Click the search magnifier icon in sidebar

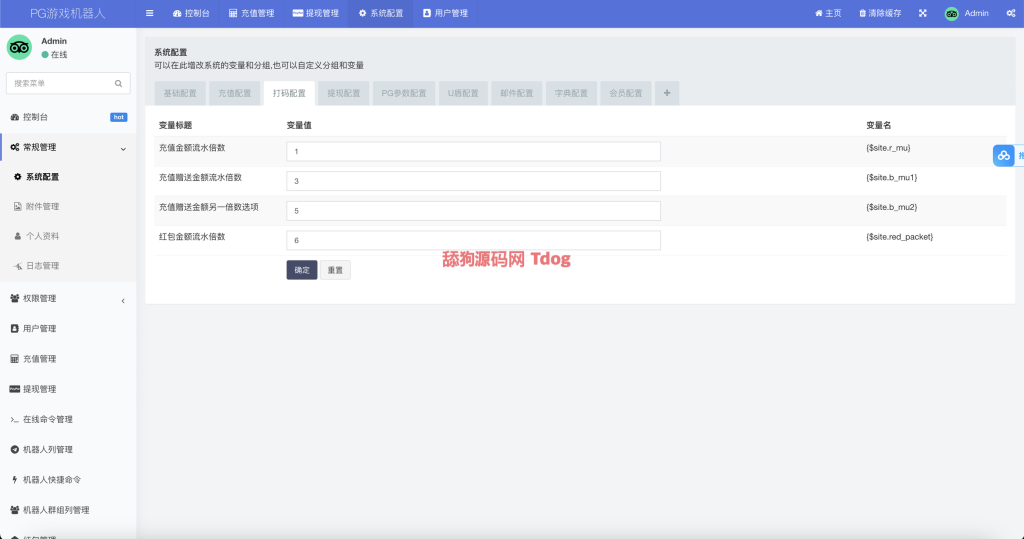coord(118,83)
